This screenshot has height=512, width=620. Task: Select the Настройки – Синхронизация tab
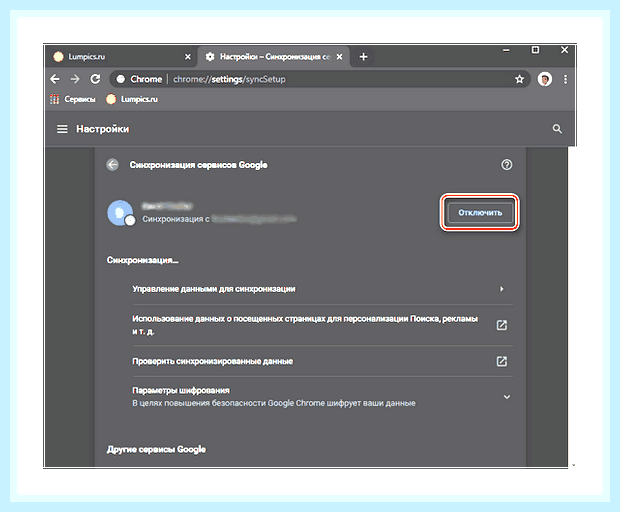[x=274, y=57]
